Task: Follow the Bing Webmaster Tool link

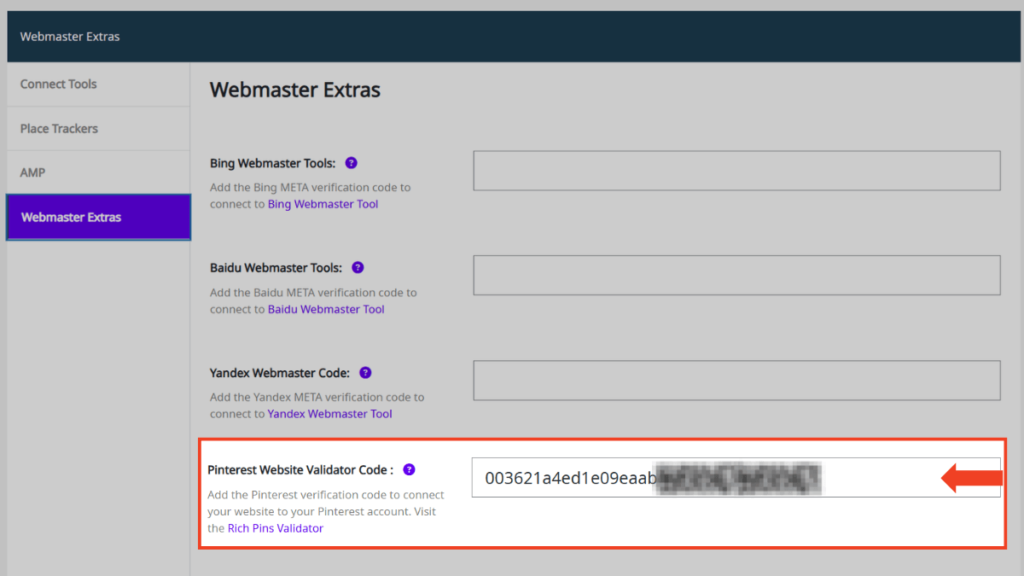Action: [x=323, y=204]
